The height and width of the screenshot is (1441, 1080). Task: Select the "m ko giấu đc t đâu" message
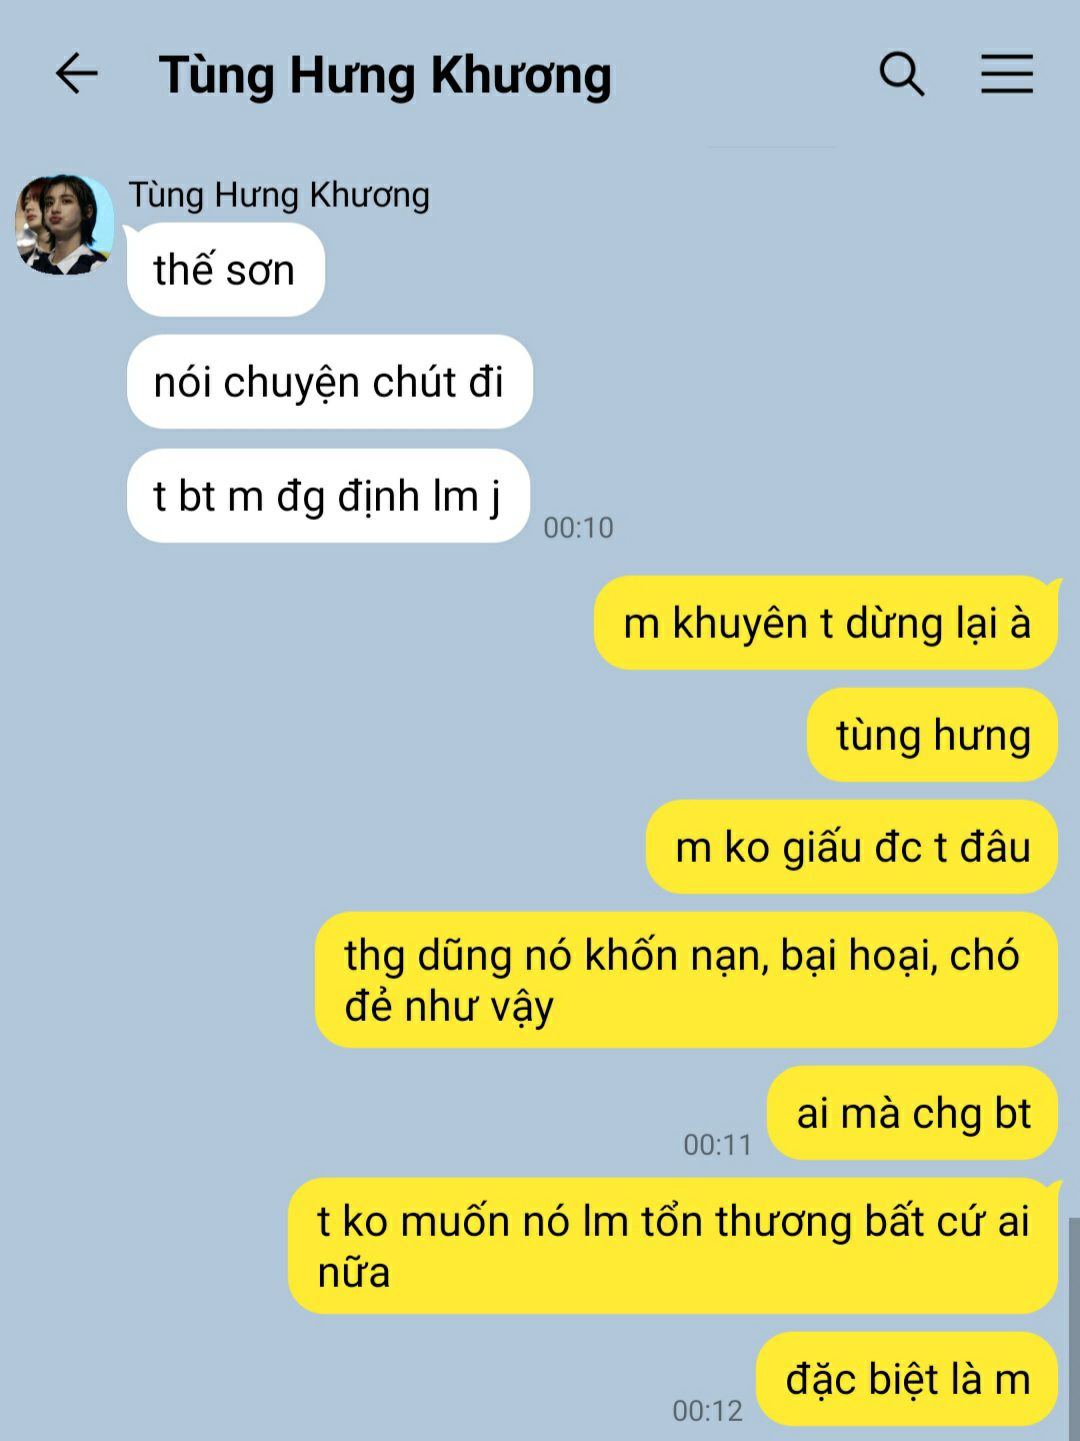(x=852, y=847)
